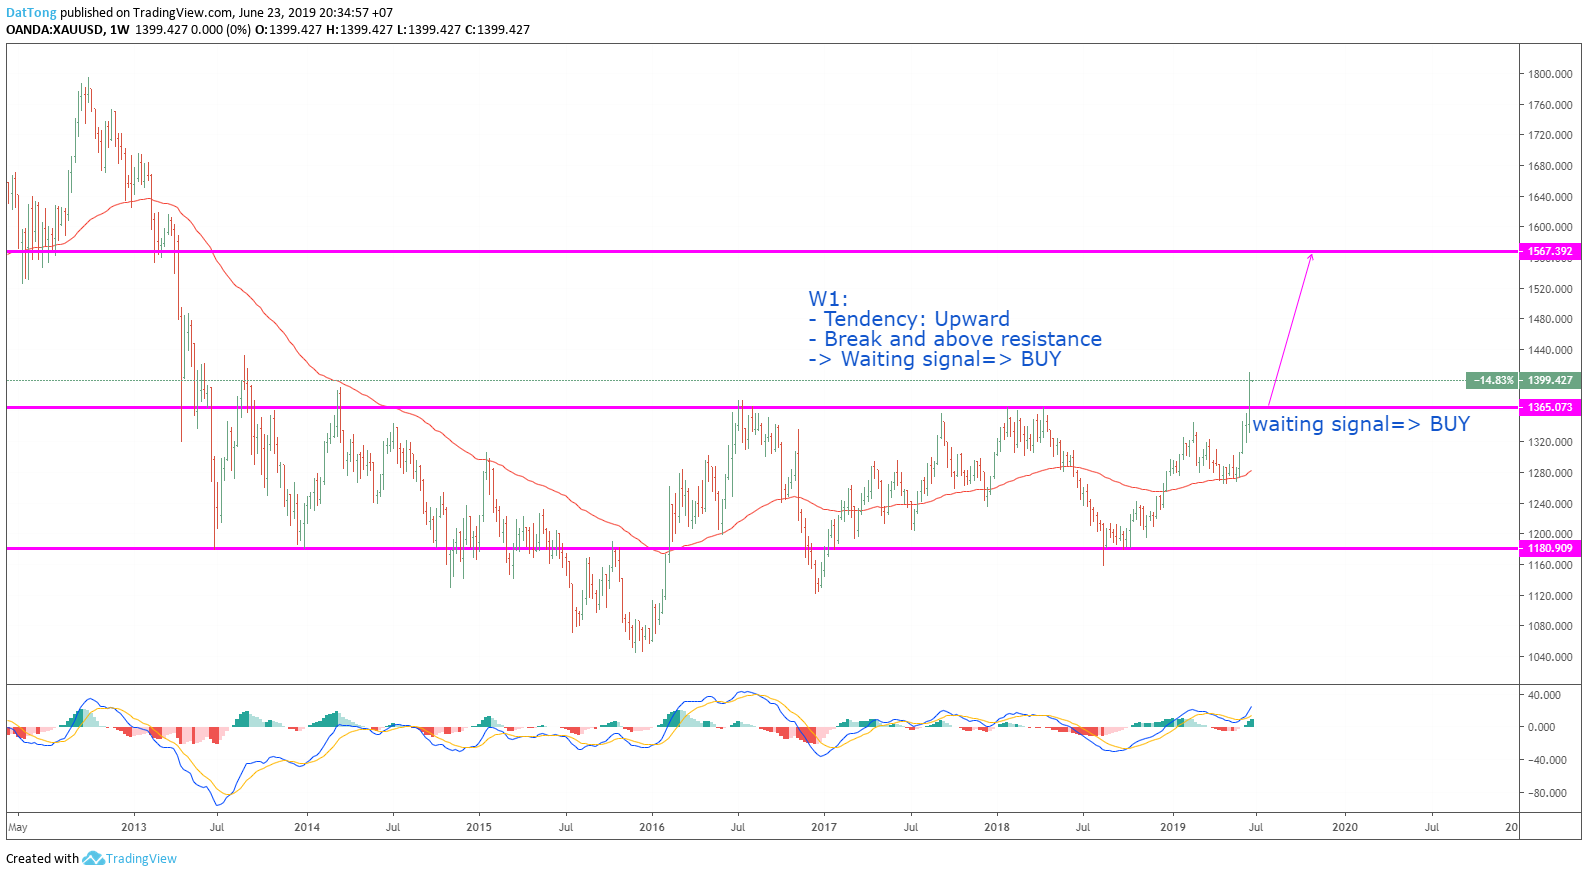Screen dimensions: 1588x876
Task: Click the −14.83% change label
Action: click(x=1493, y=381)
